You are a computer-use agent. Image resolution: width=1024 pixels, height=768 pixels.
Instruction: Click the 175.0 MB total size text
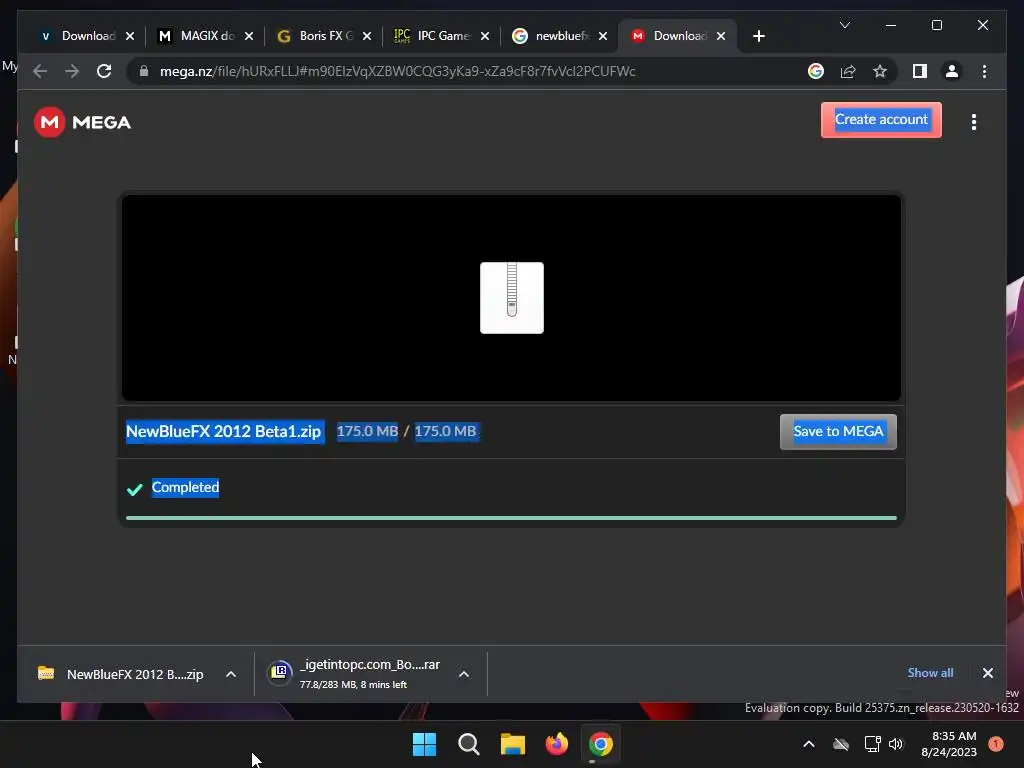tap(446, 431)
